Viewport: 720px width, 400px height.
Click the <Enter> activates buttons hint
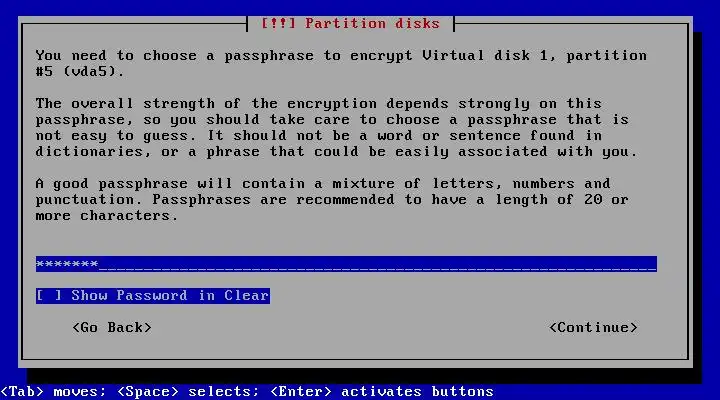pyautogui.click(x=382, y=391)
